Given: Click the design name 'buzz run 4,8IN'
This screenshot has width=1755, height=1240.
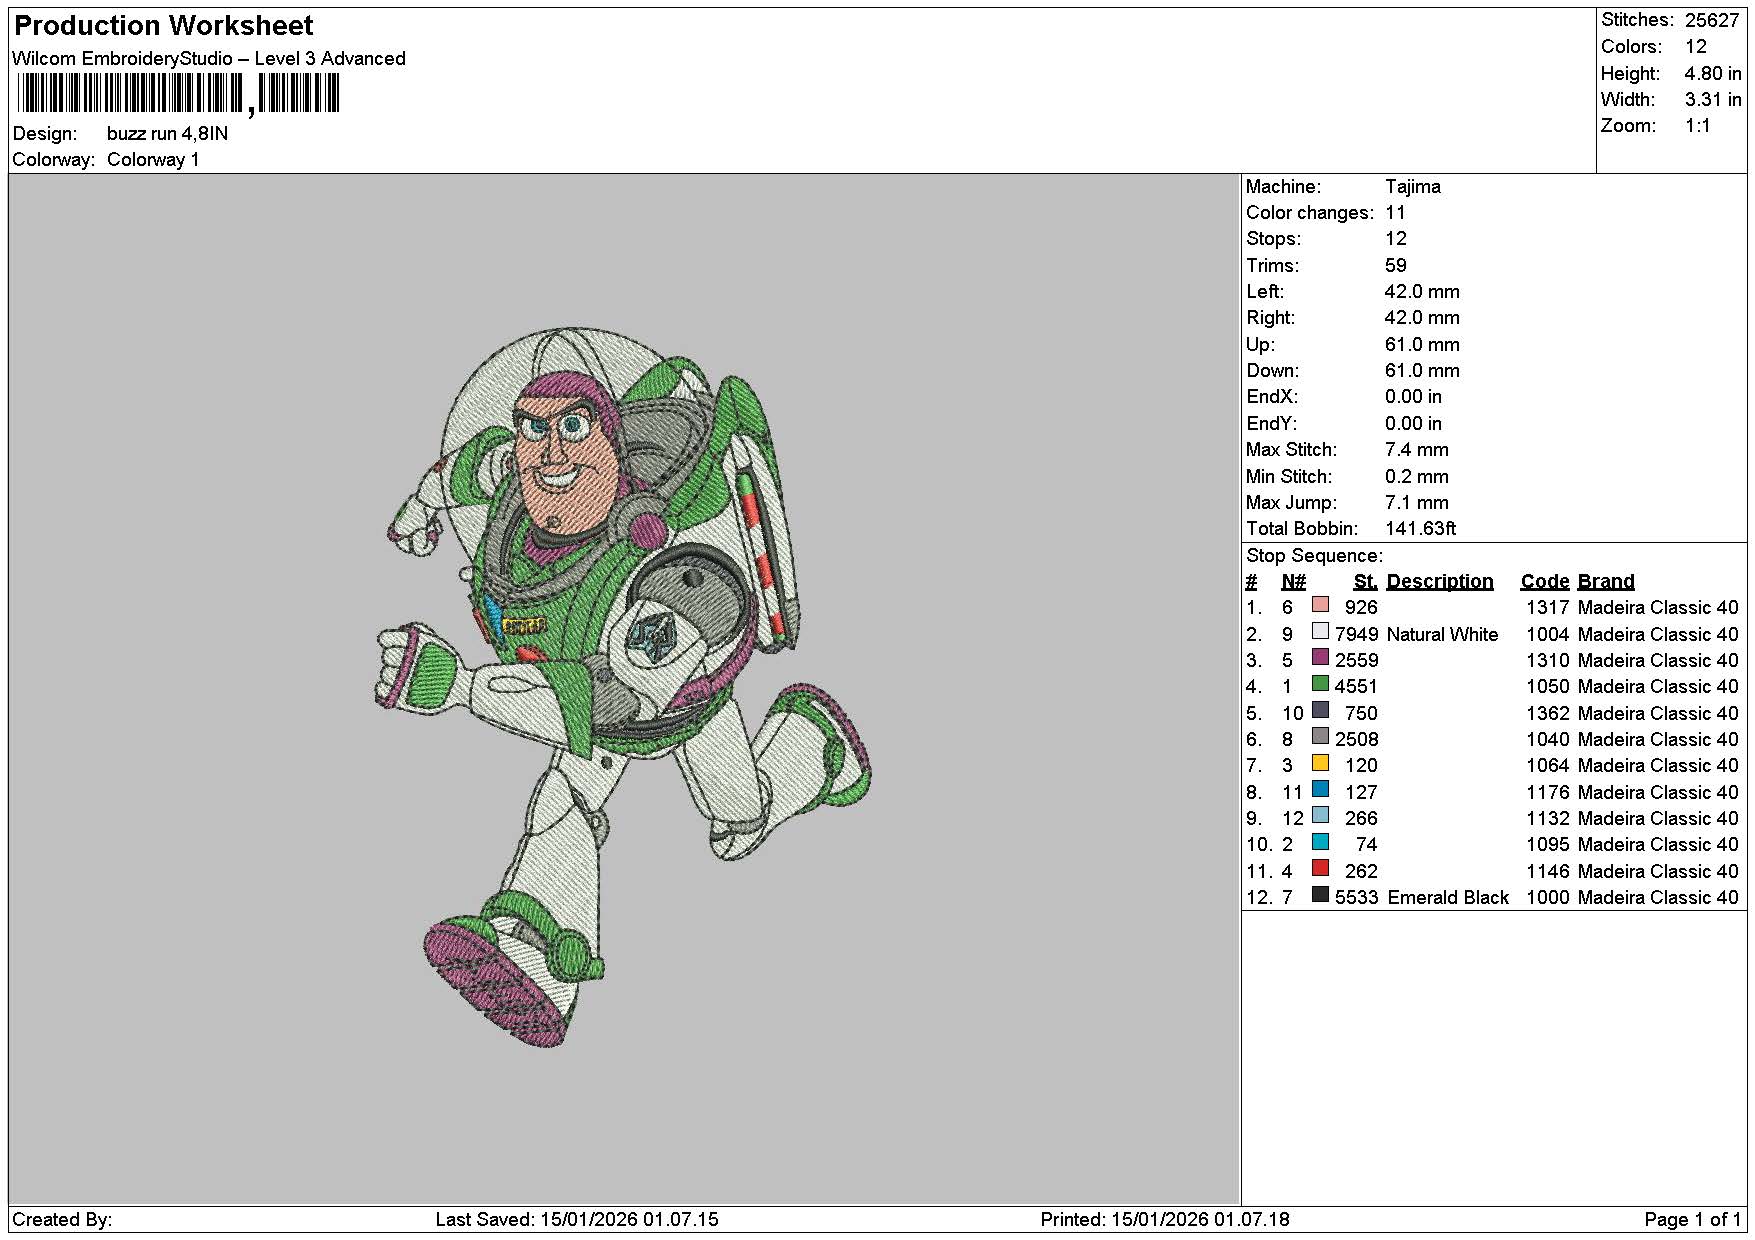Looking at the screenshot, I should [x=167, y=134].
